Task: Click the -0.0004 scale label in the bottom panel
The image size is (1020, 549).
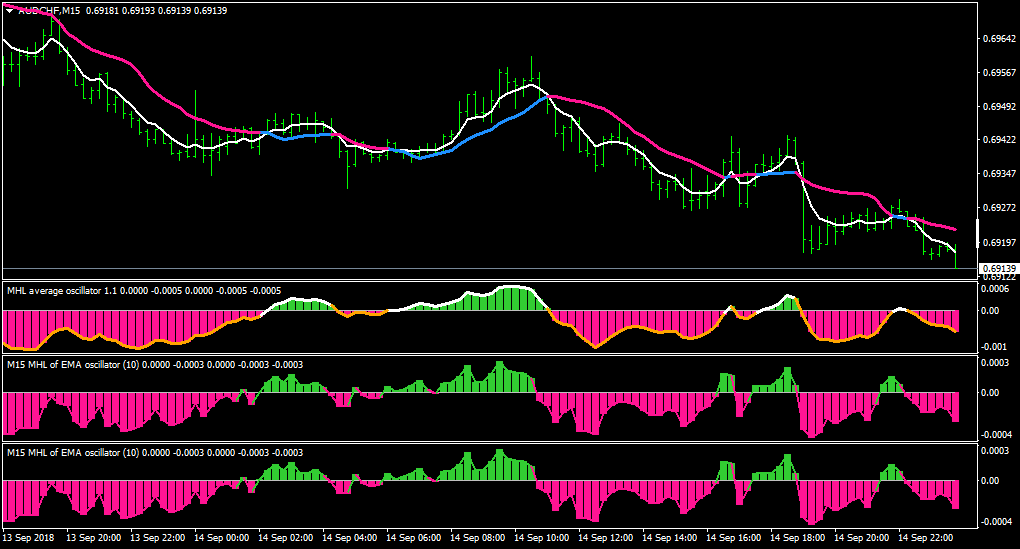Action: (x=995, y=522)
